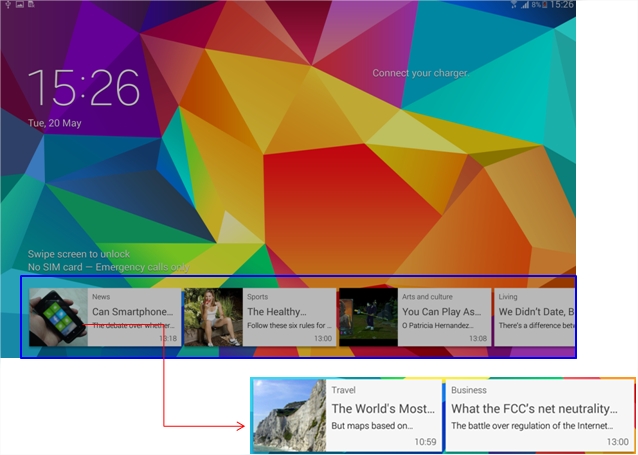The image size is (638, 455).
Task: Tap the 10:59 timestamp on Travel card
Action: click(426, 442)
